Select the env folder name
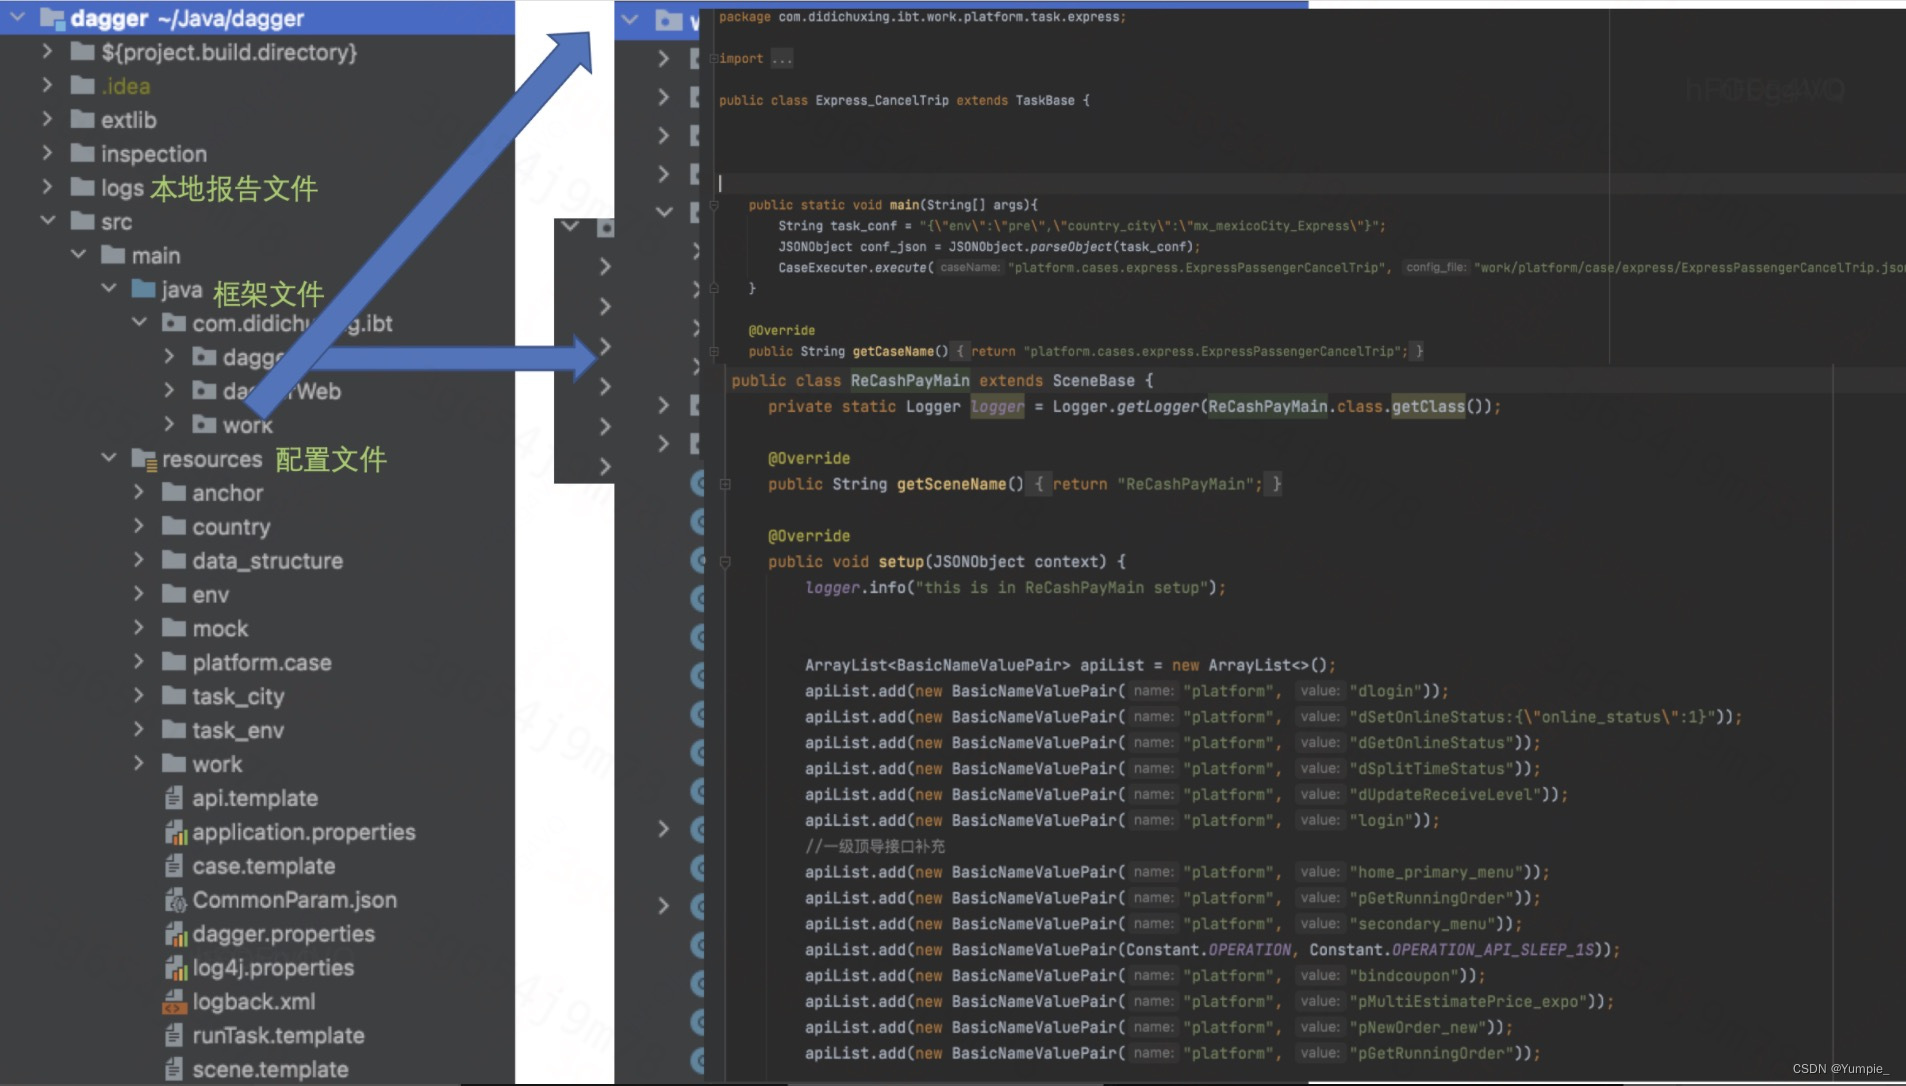1906x1086 pixels. coord(211,595)
